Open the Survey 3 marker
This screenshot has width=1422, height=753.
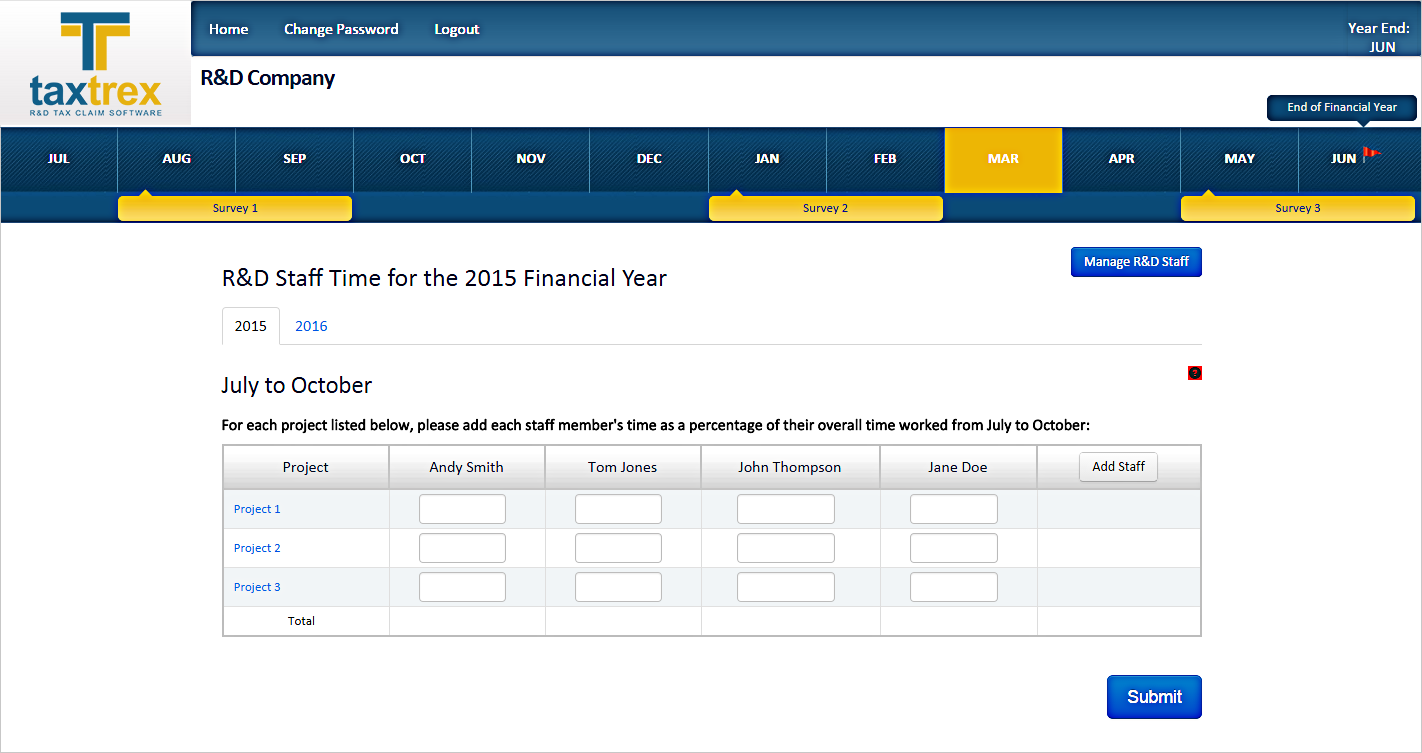coord(1297,208)
